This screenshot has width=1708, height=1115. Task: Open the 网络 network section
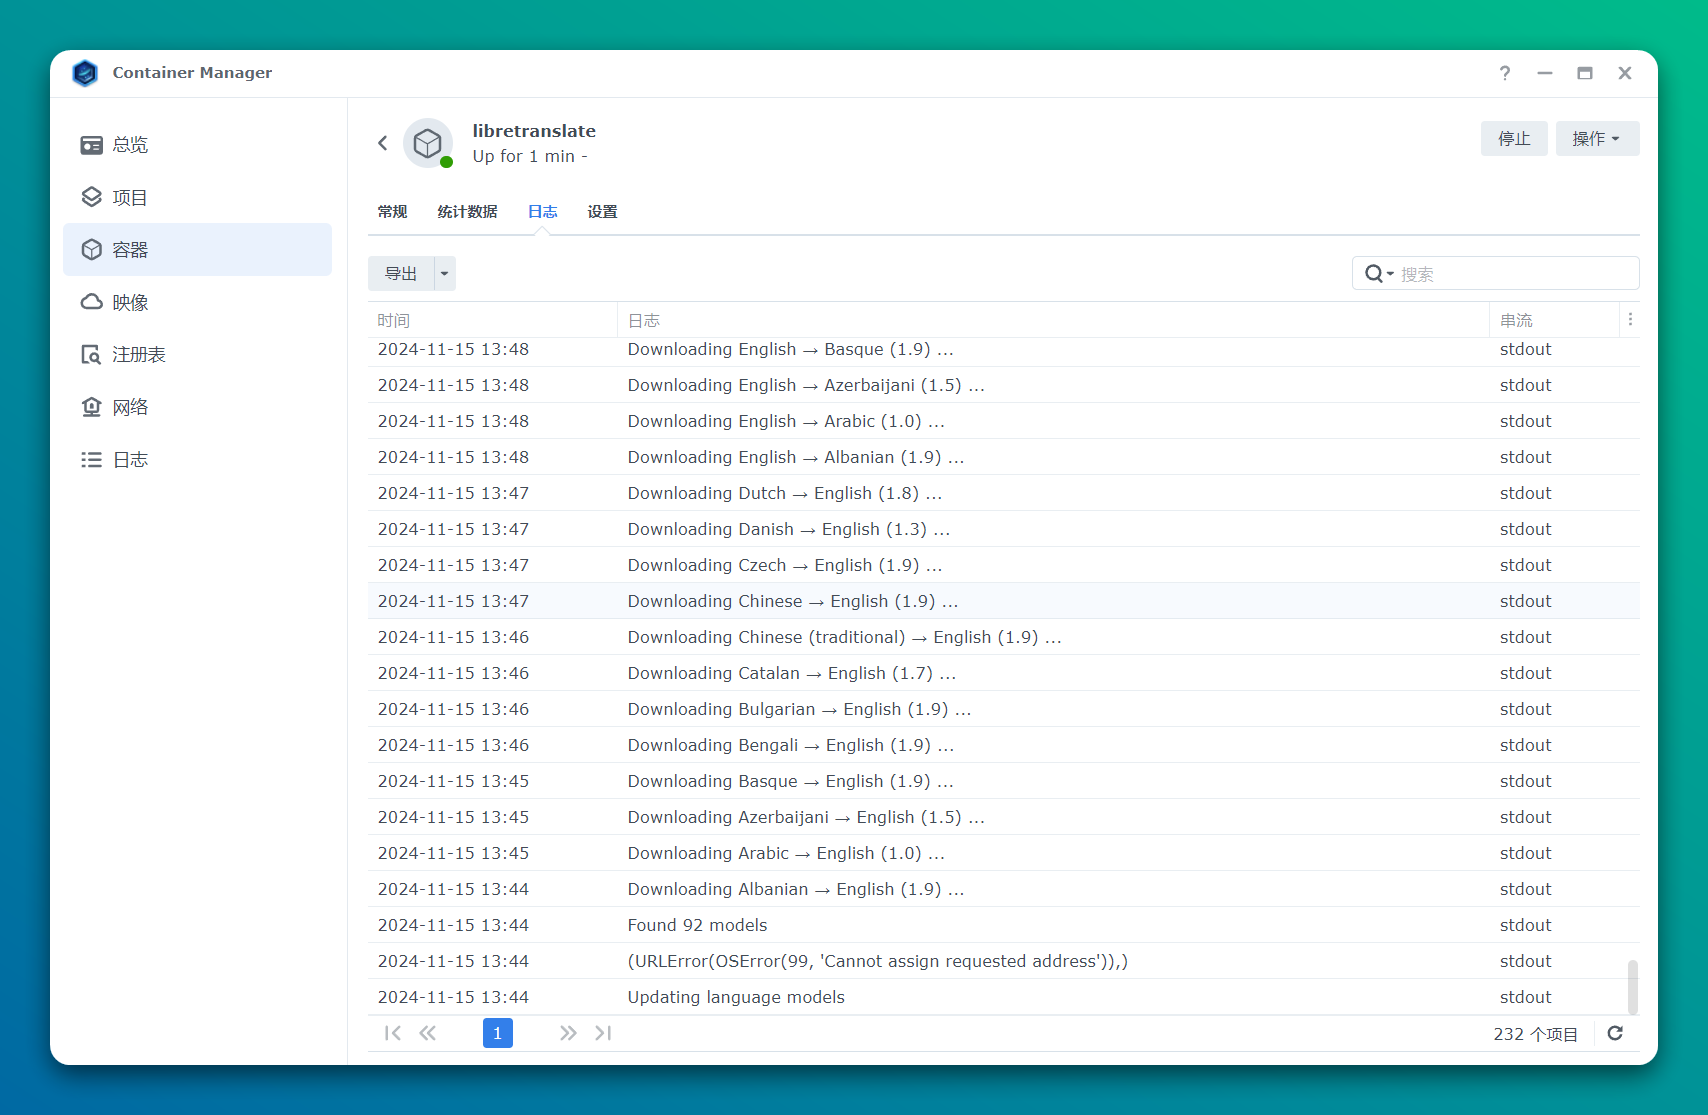click(197, 407)
